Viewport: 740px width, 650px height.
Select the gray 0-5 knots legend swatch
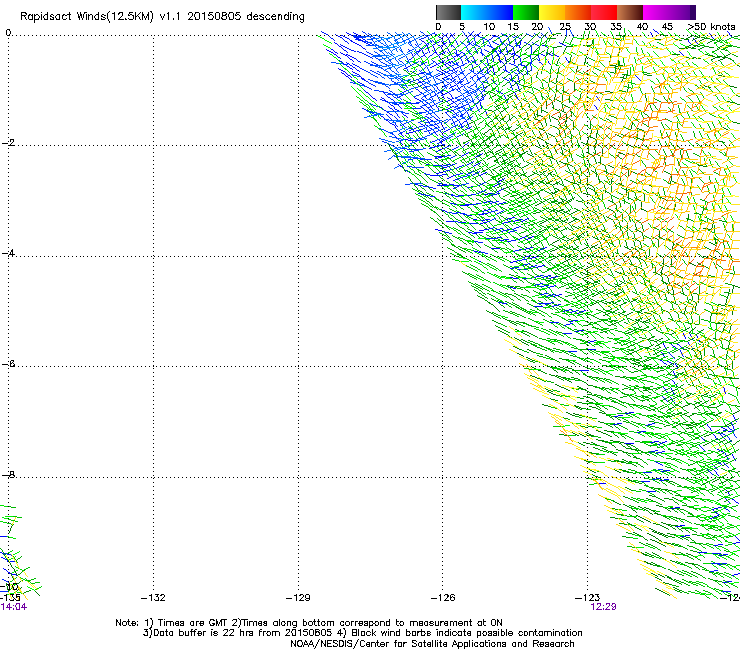click(x=448, y=12)
